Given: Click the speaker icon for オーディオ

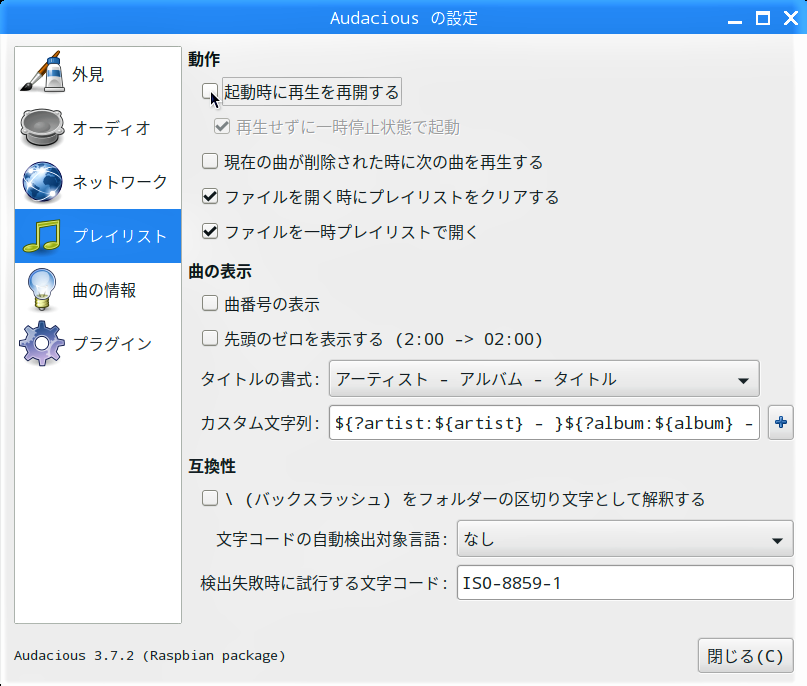Looking at the screenshot, I should [42, 128].
